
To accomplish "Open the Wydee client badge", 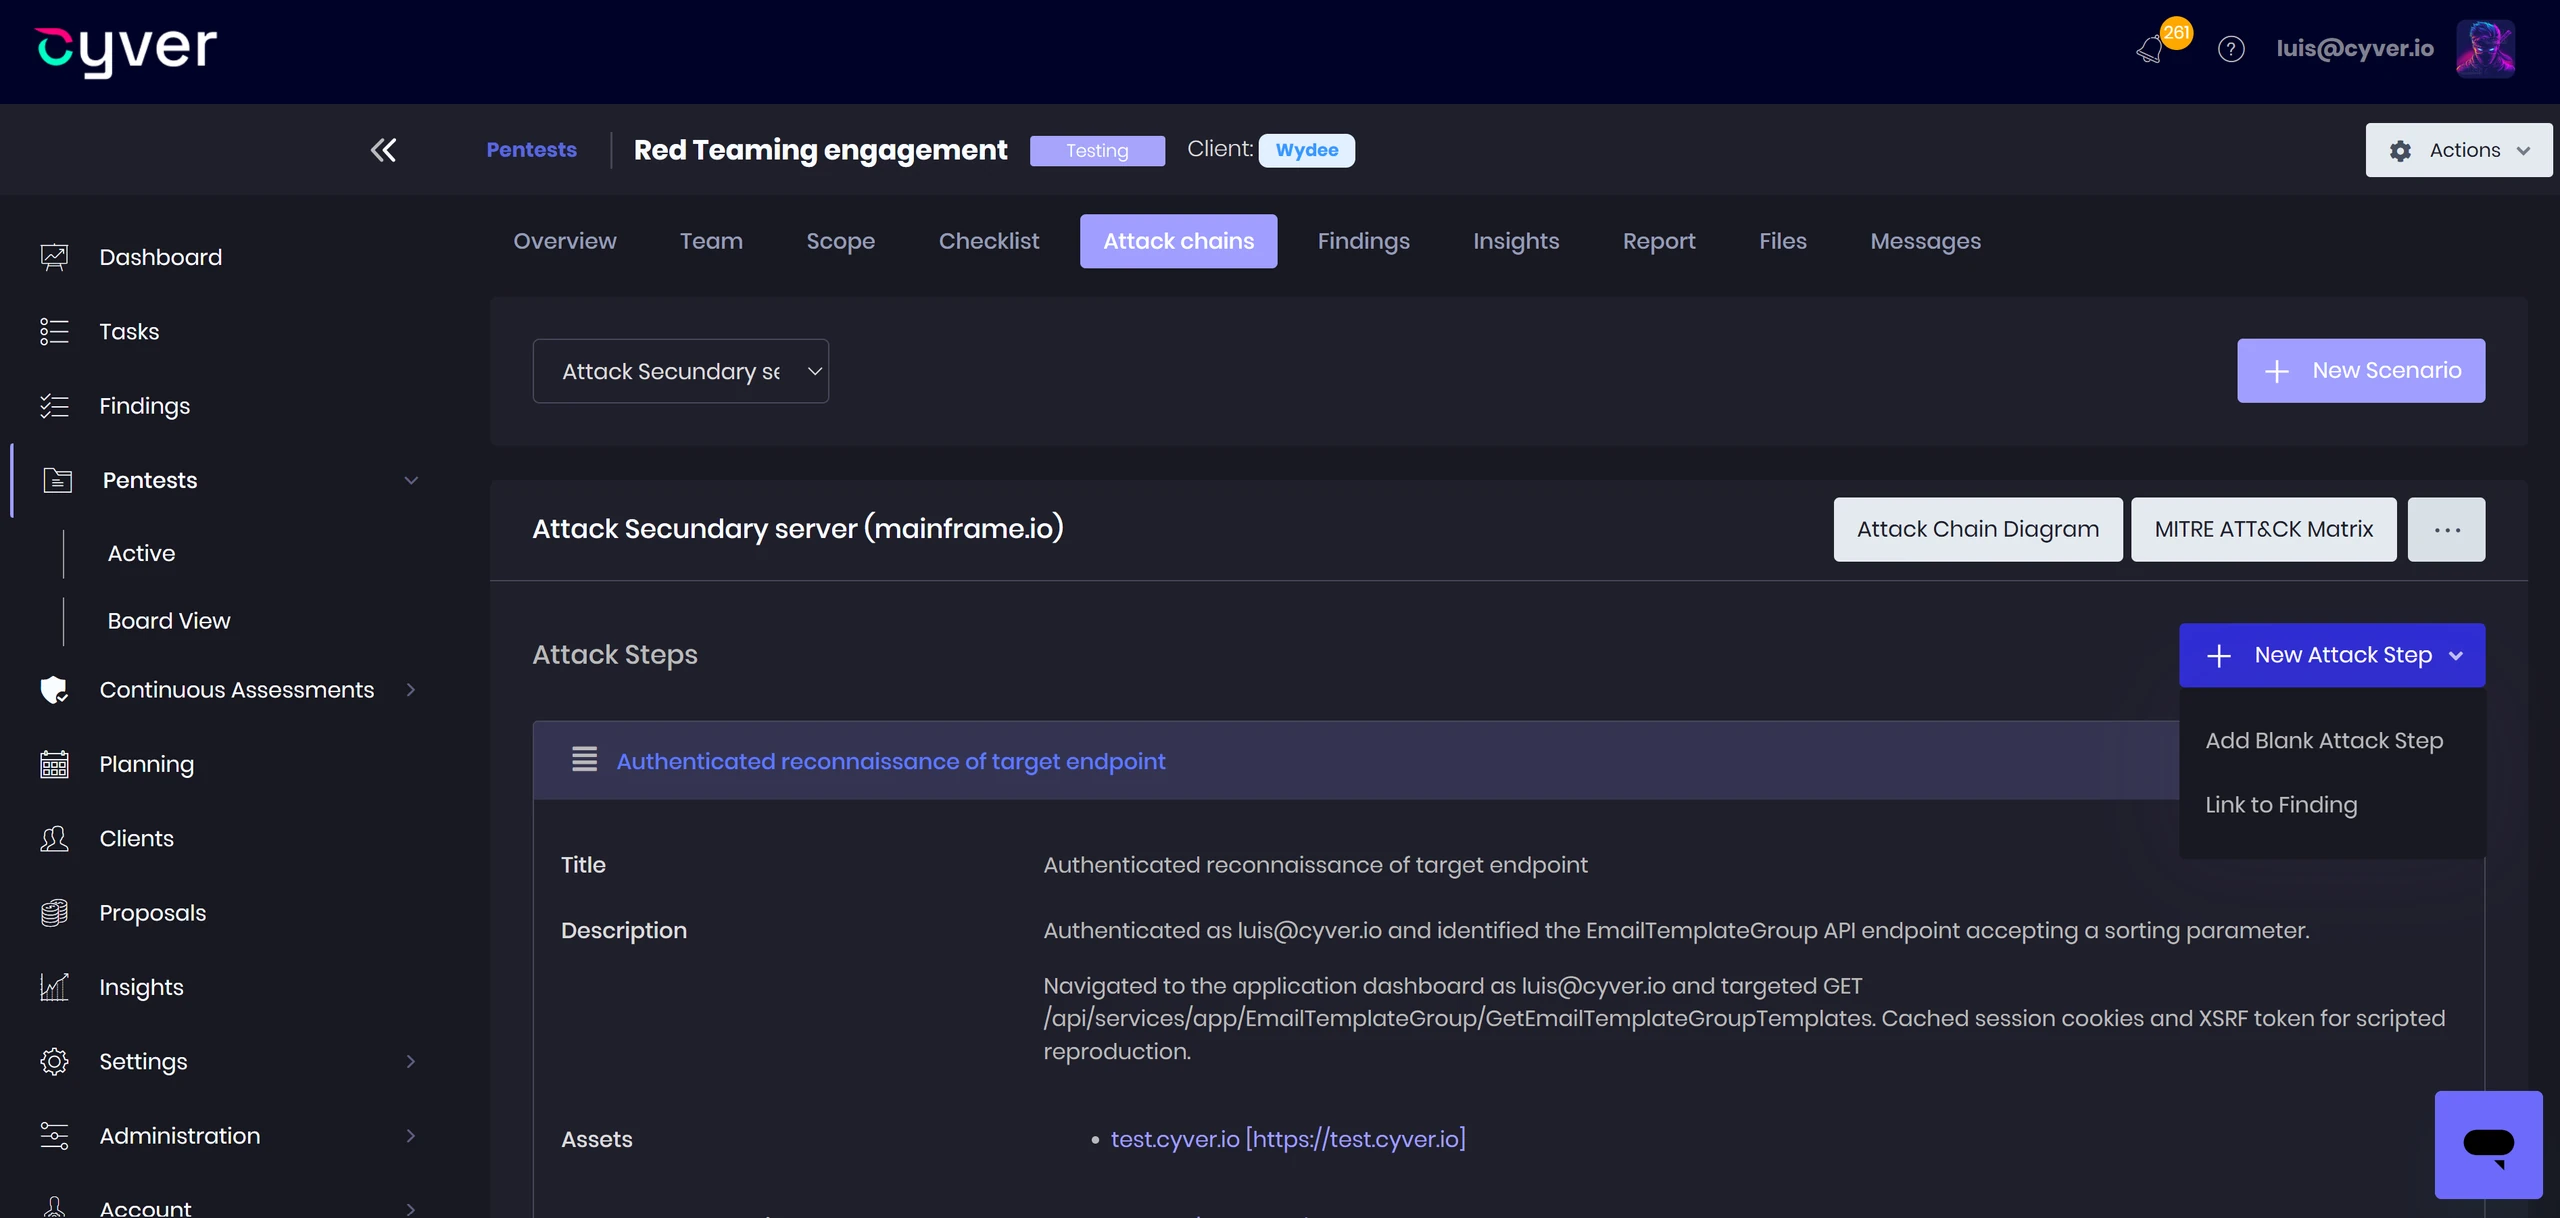I will [x=1307, y=150].
